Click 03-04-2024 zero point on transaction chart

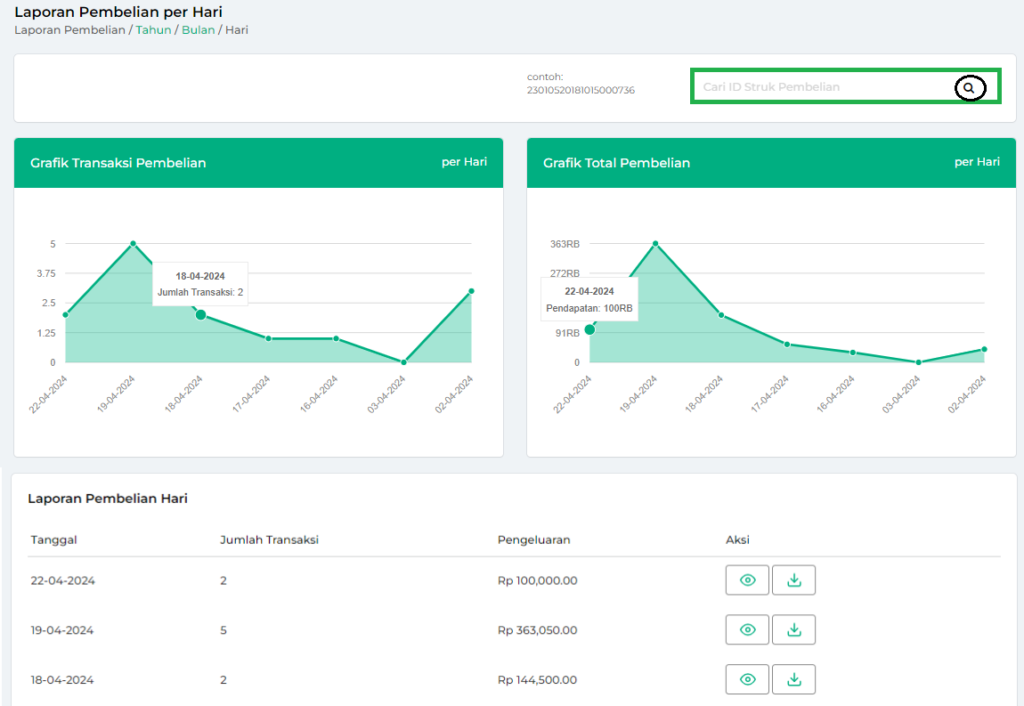click(403, 362)
